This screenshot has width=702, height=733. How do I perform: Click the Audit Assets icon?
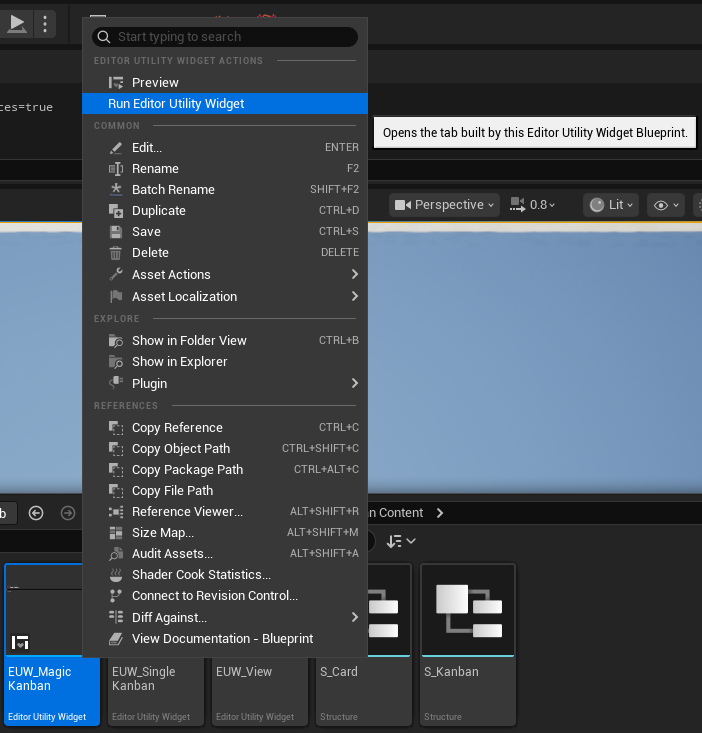[116, 554]
